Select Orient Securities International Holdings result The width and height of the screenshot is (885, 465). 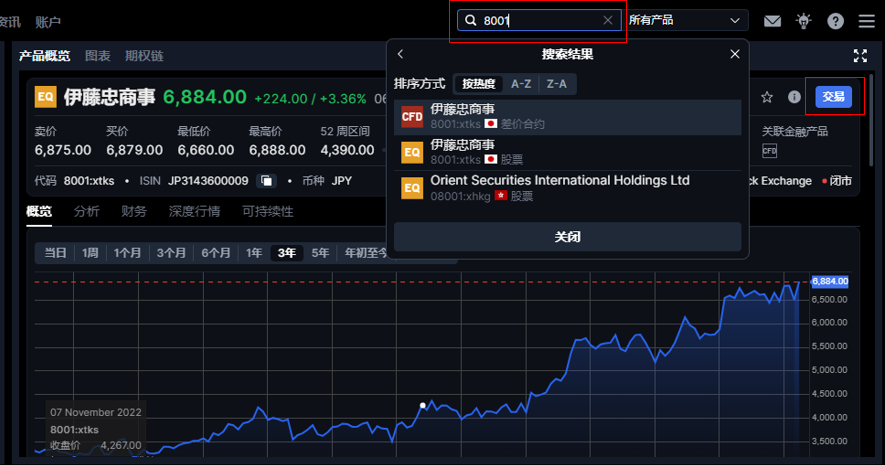567,188
